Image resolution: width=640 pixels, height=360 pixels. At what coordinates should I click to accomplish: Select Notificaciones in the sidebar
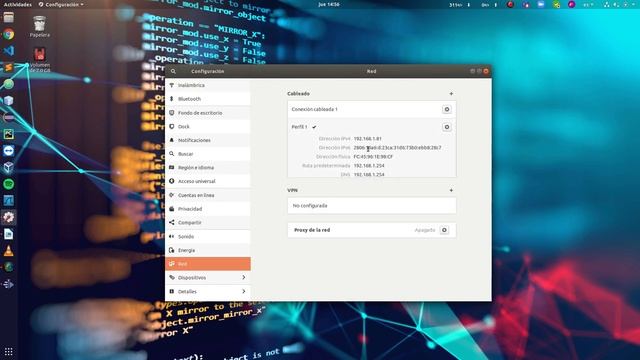(x=208, y=140)
